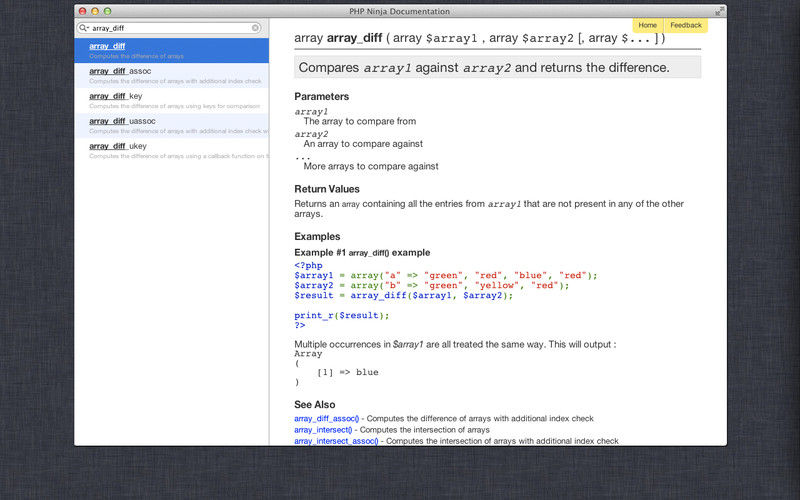Screen dimensions: 800x500
Task: Click 'More arrays to compare against' text
Action: [371, 166]
